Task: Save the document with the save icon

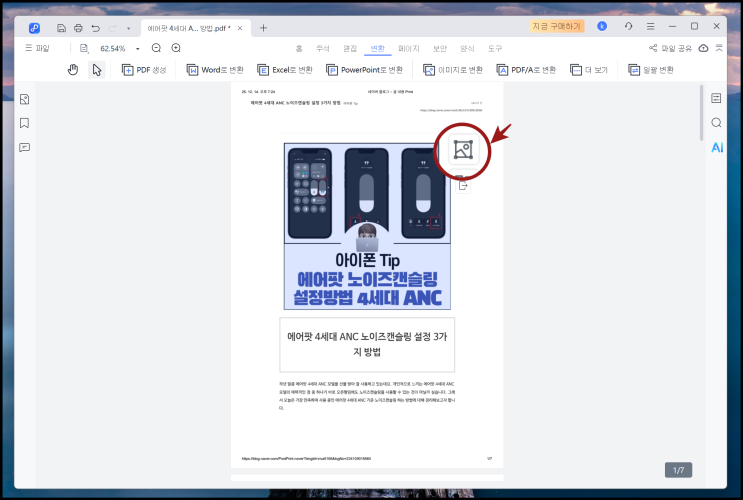Action: pyautogui.click(x=61, y=28)
